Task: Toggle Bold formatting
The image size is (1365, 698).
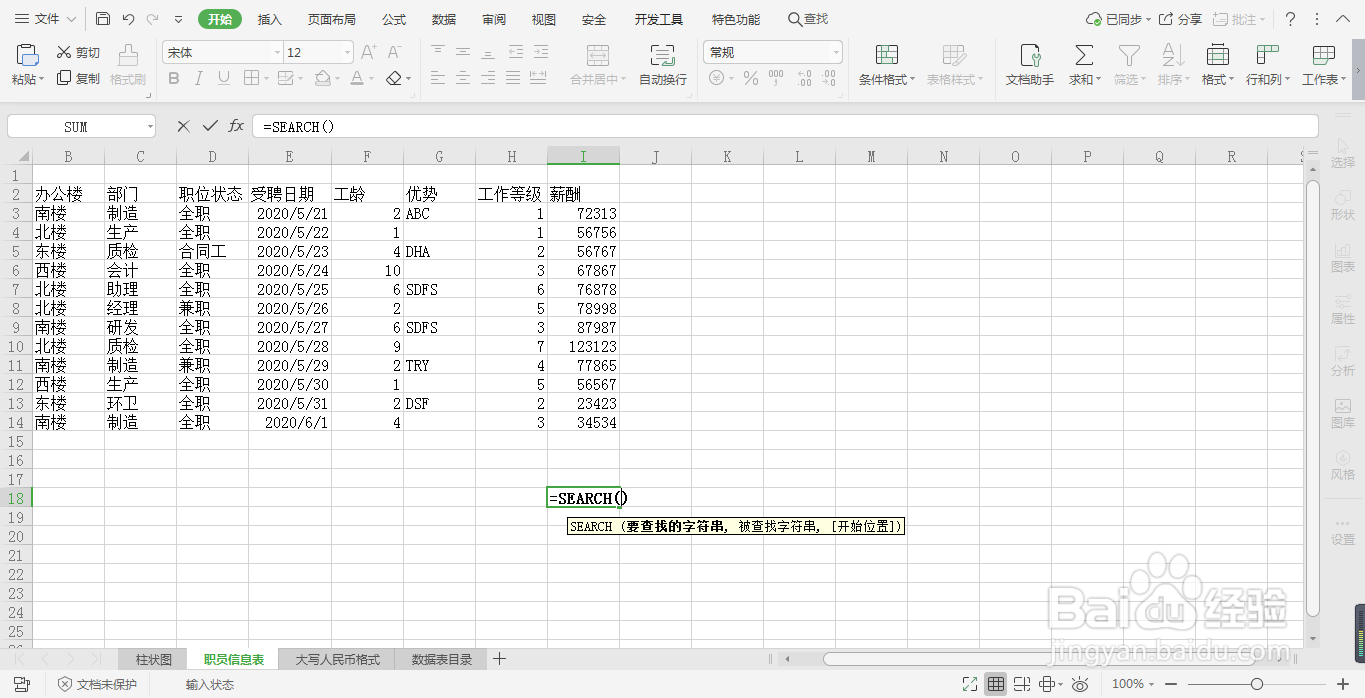Action: (x=174, y=78)
